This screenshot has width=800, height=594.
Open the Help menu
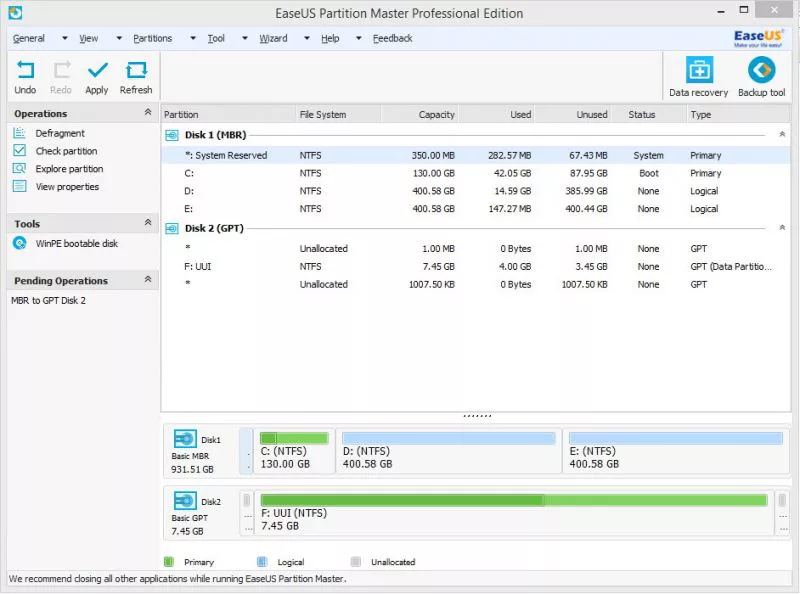click(330, 38)
